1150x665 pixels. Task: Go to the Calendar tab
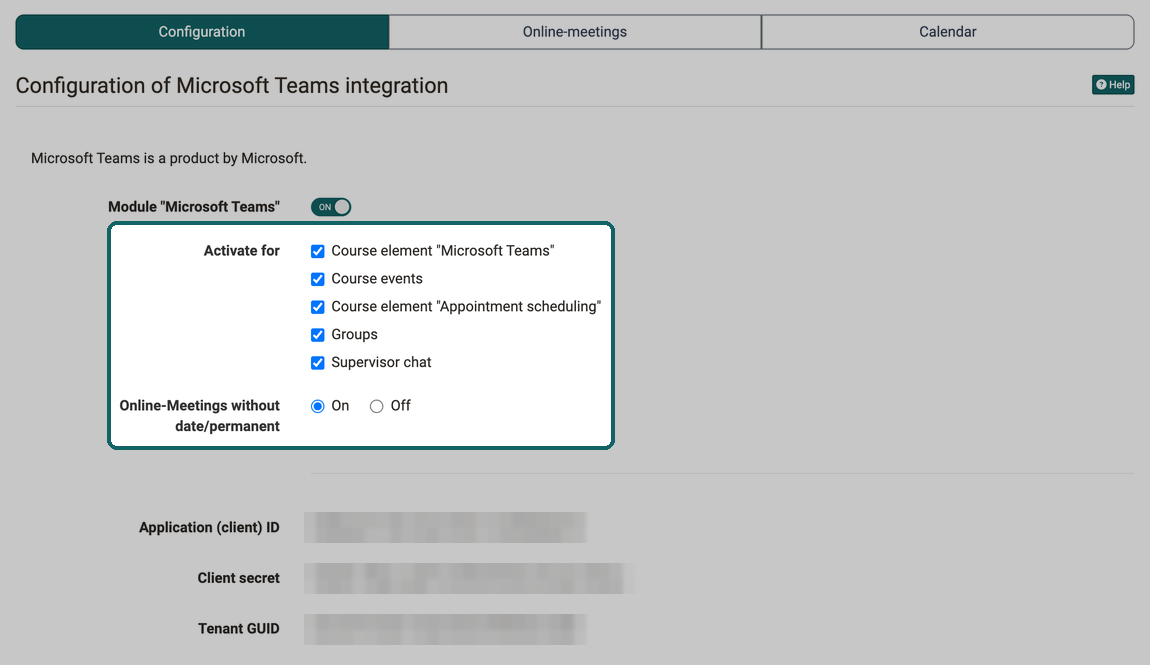tap(948, 32)
